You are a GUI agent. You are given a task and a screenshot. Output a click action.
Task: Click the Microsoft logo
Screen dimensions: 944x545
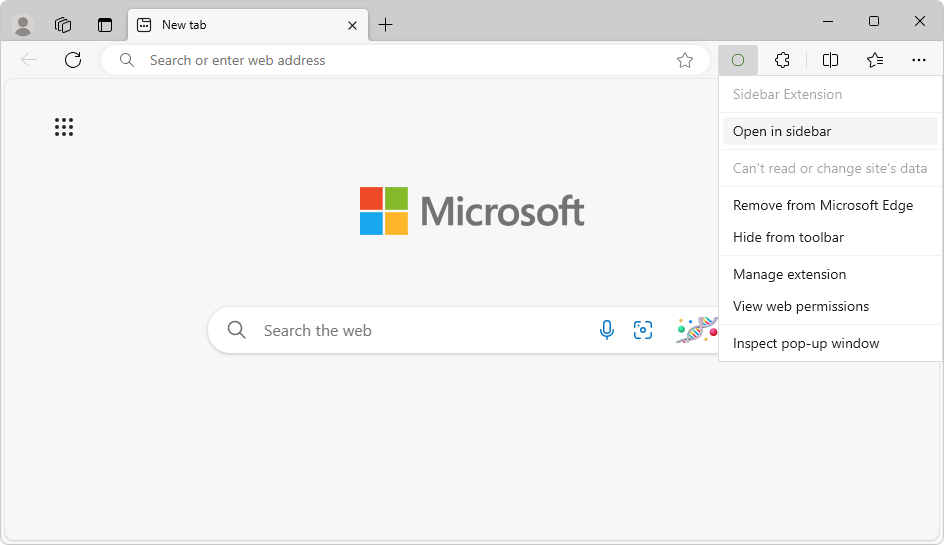472,211
